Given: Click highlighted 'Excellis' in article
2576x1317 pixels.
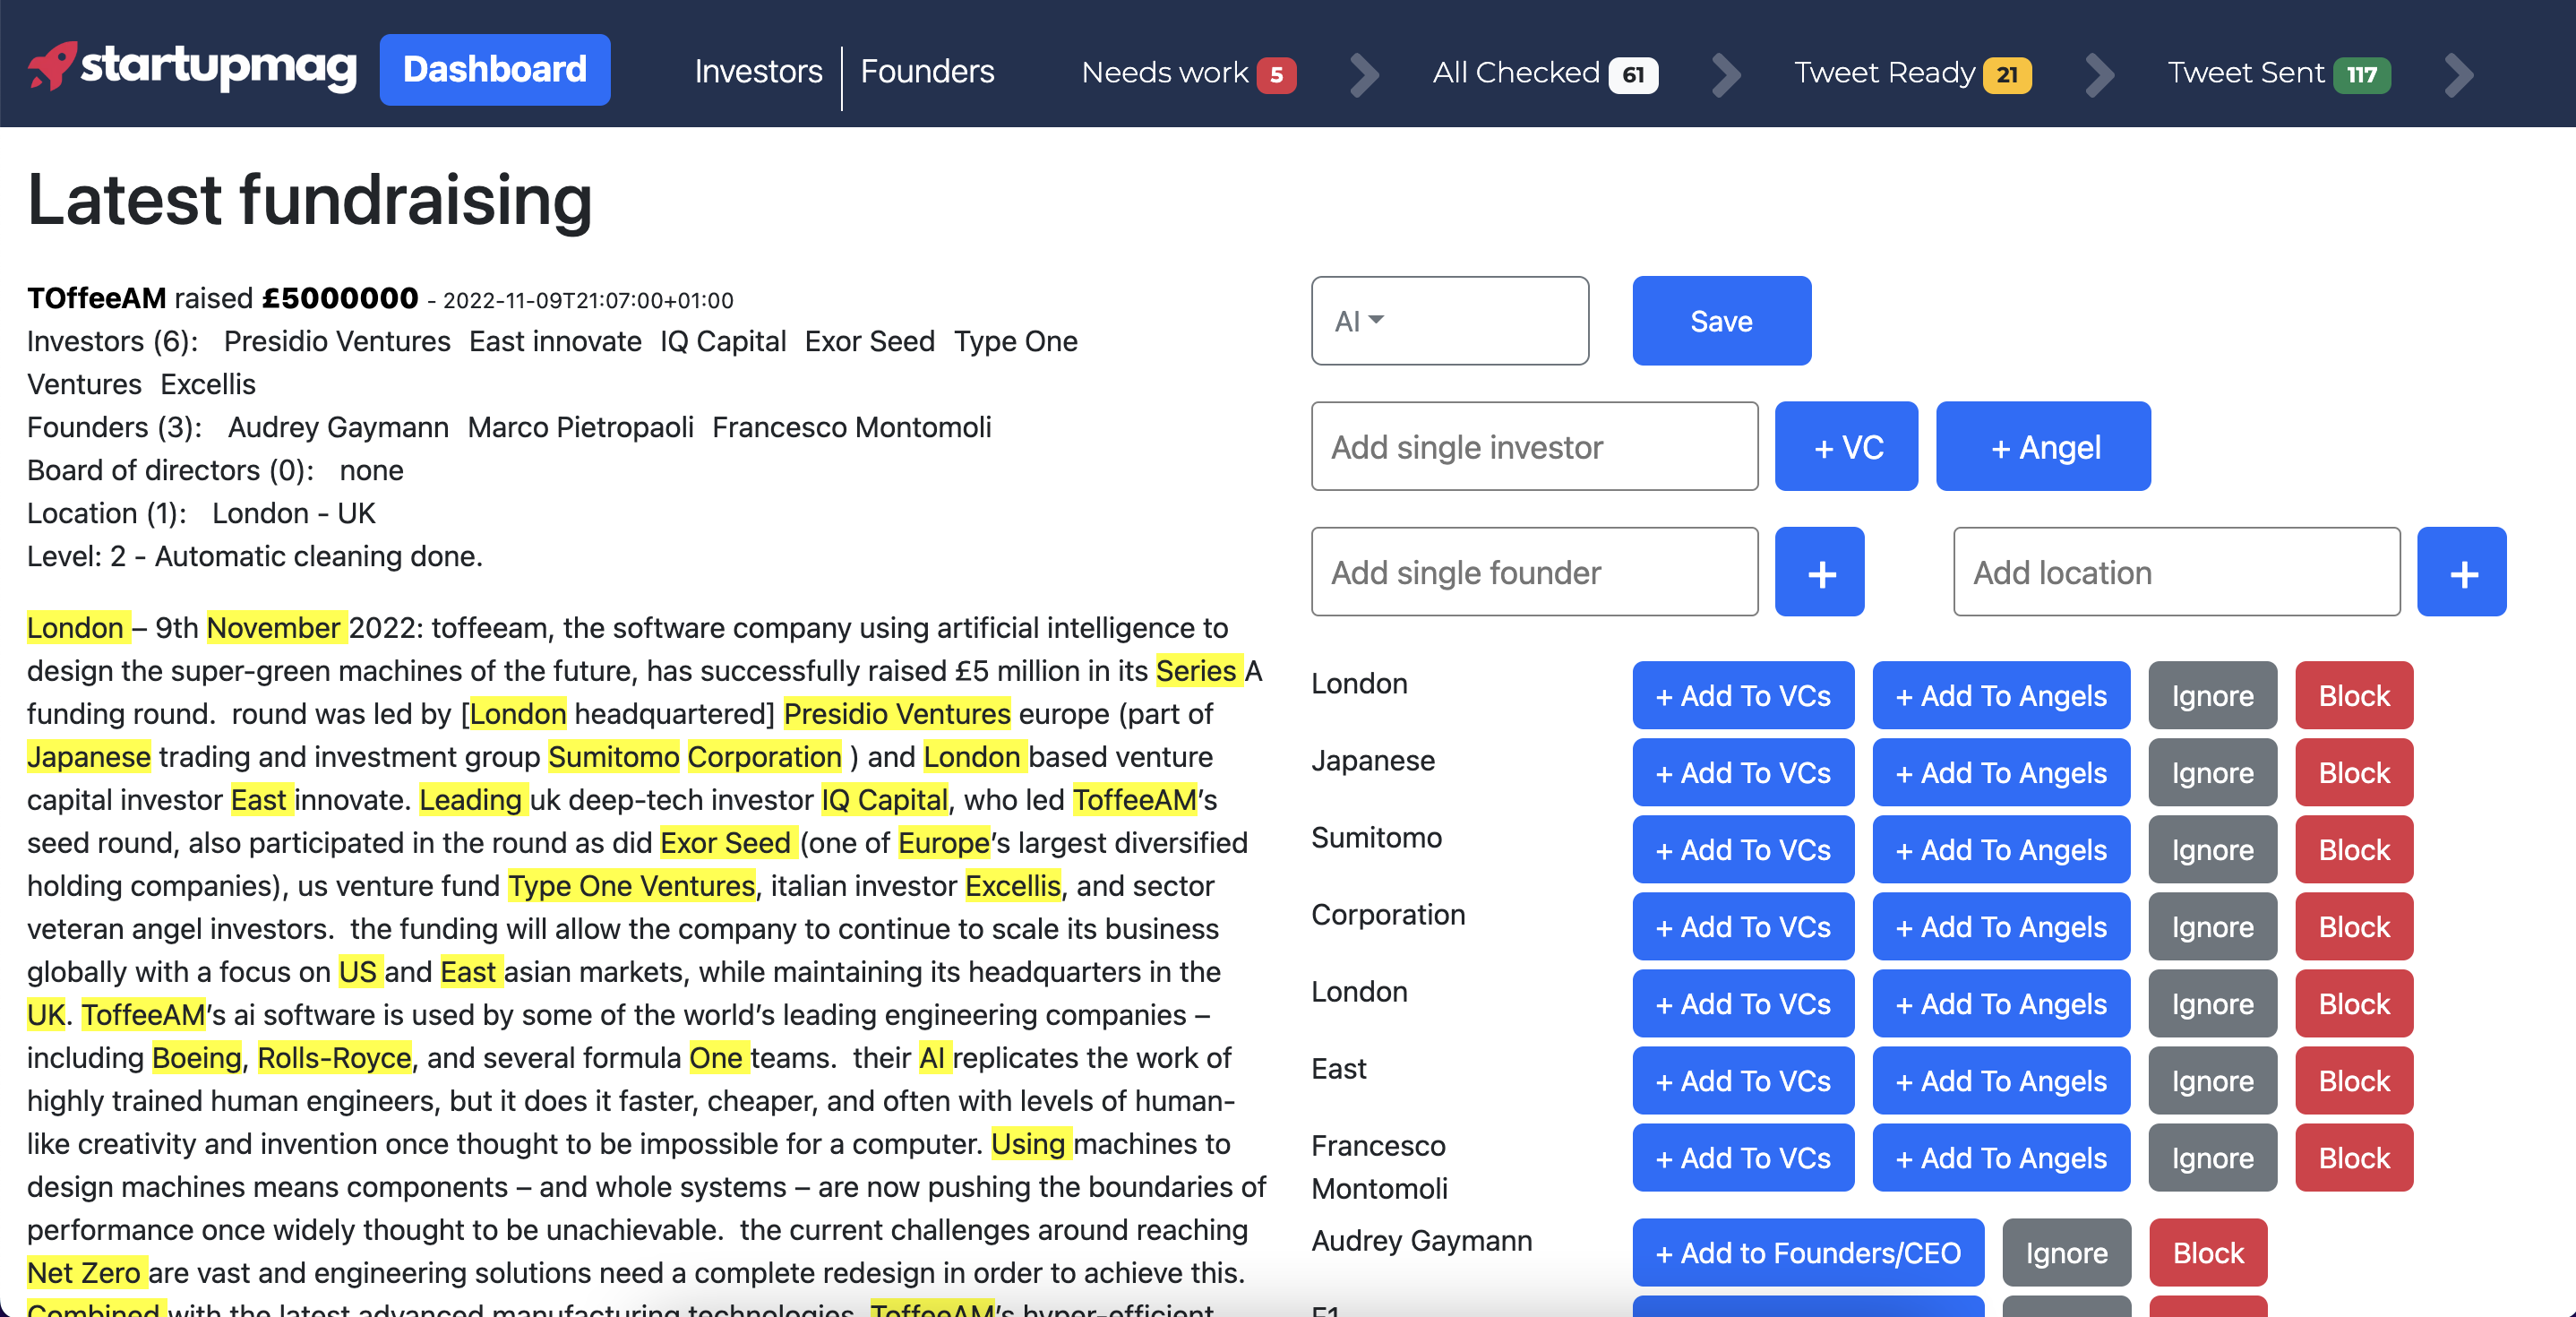Looking at the screenshot, I should pos(1012,886).
